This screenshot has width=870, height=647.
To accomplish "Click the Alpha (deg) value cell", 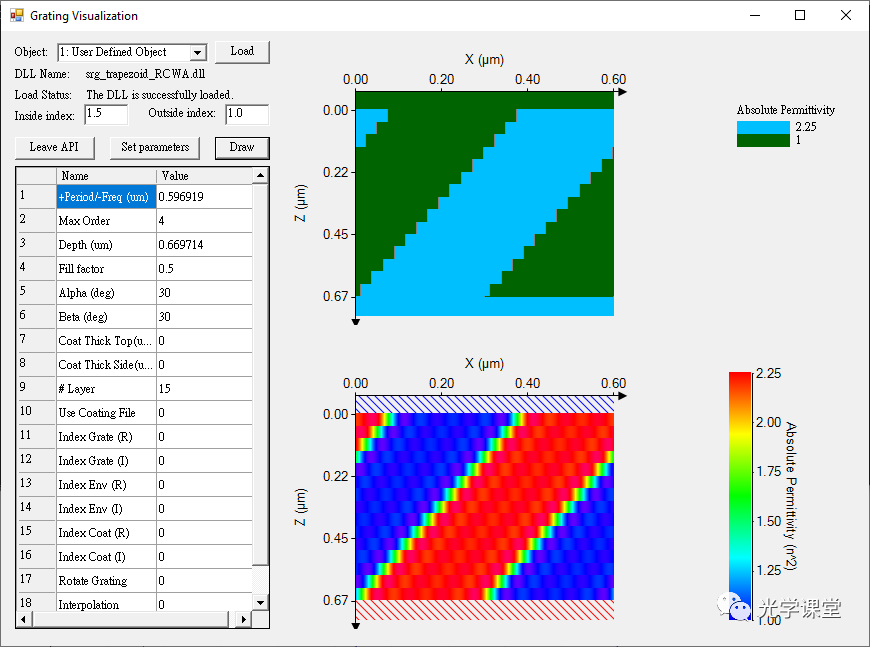I will (x=204, y=293).
